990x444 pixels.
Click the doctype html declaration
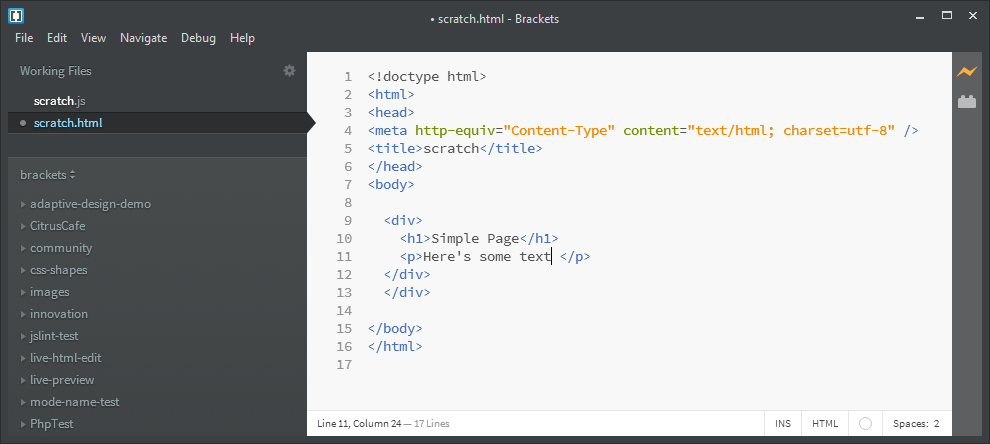tap(427, 77)
